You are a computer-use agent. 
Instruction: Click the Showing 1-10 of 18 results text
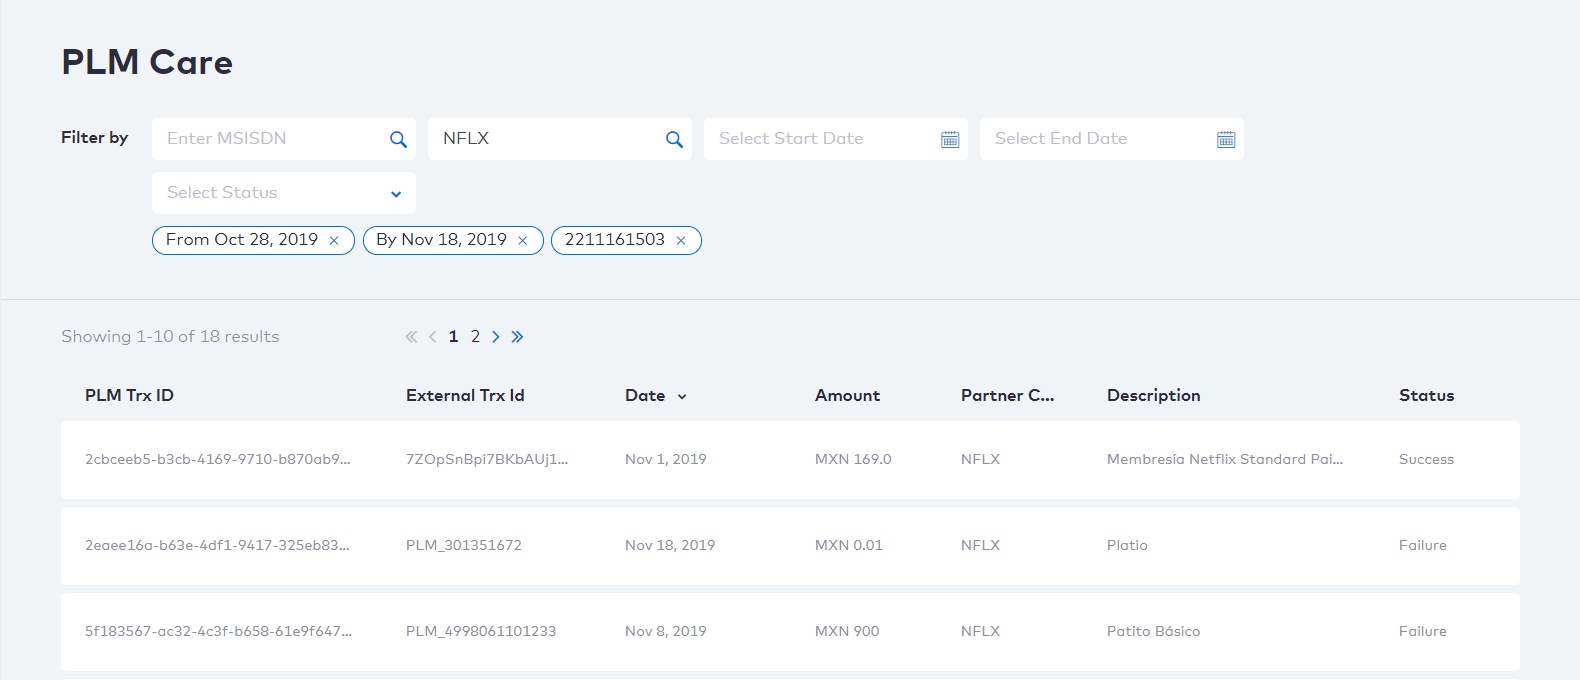point(170,337)
